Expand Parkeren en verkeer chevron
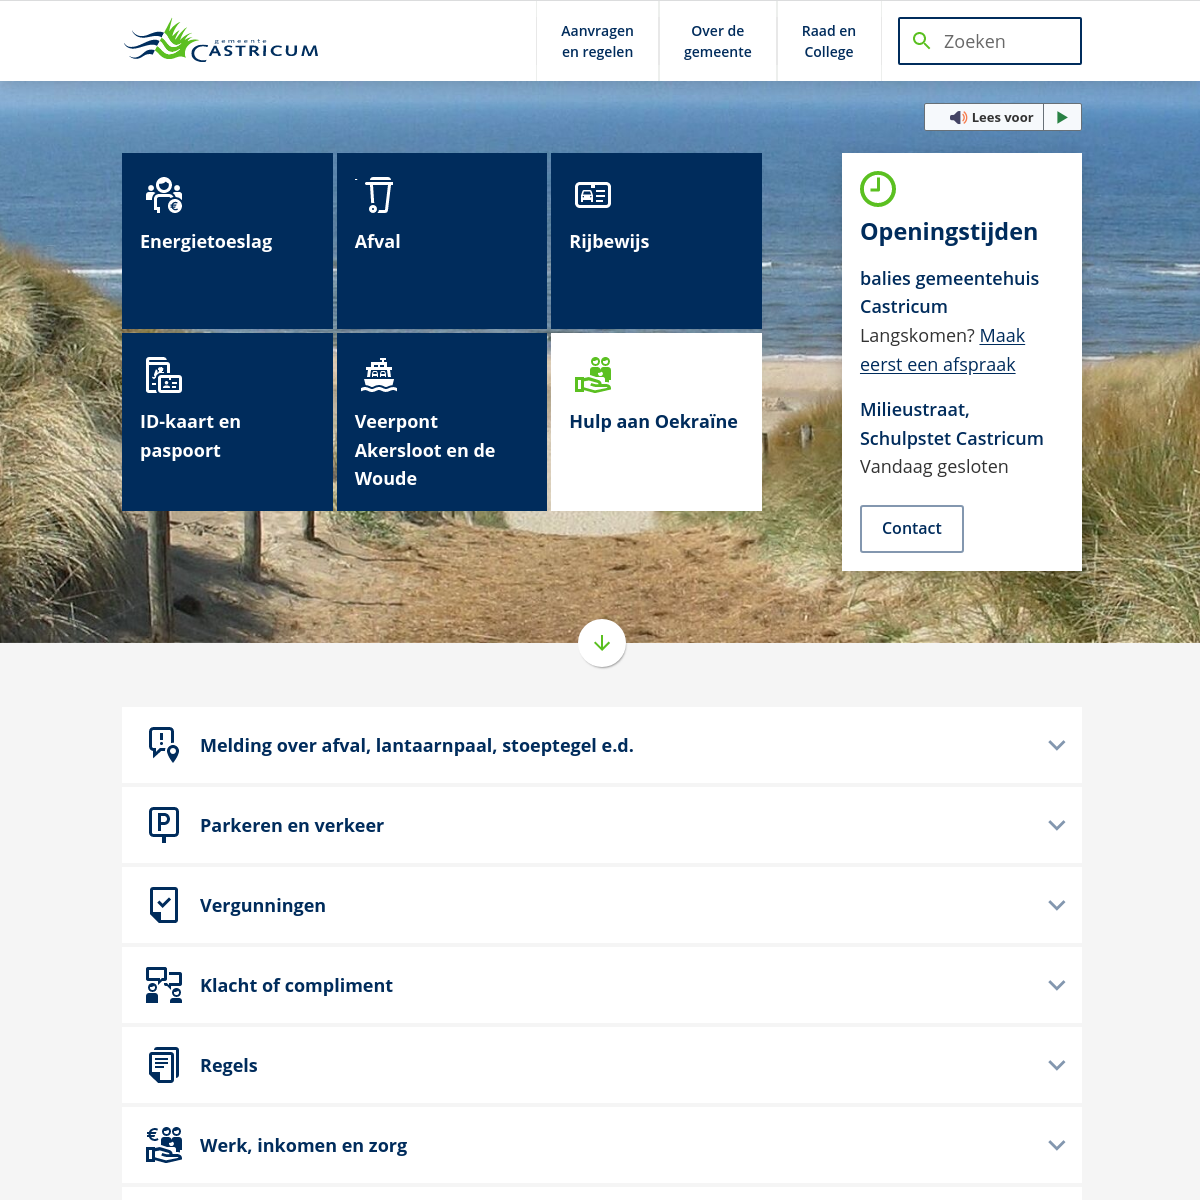The image size is (1200, 1200). 1057,825
